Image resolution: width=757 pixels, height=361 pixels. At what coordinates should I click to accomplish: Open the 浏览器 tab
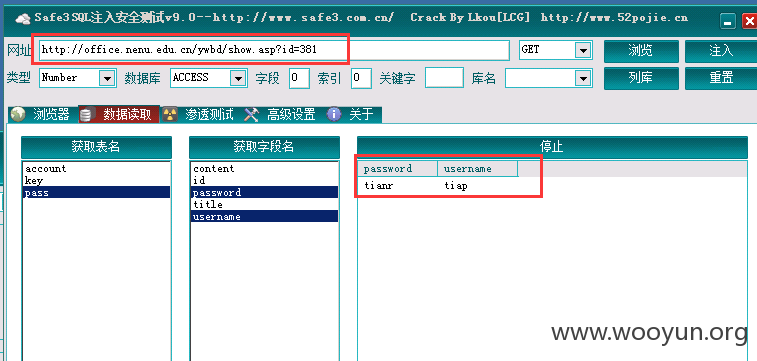point(42,114)
